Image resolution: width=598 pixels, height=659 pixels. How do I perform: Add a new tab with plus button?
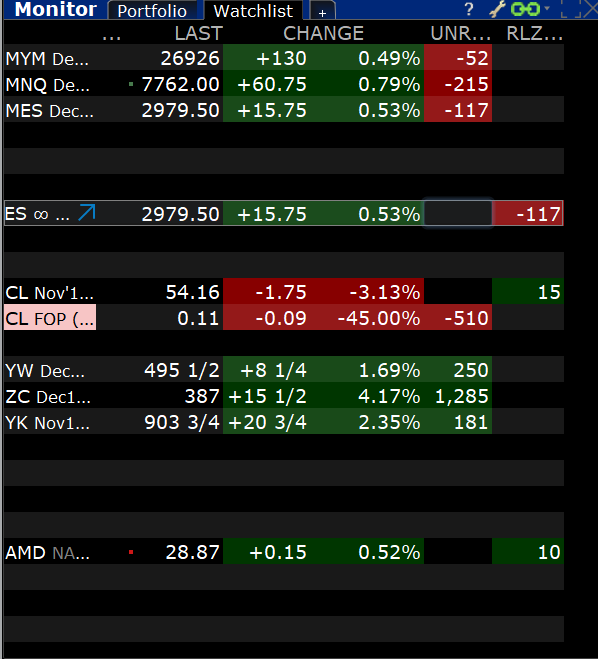(x=322, y=12)
